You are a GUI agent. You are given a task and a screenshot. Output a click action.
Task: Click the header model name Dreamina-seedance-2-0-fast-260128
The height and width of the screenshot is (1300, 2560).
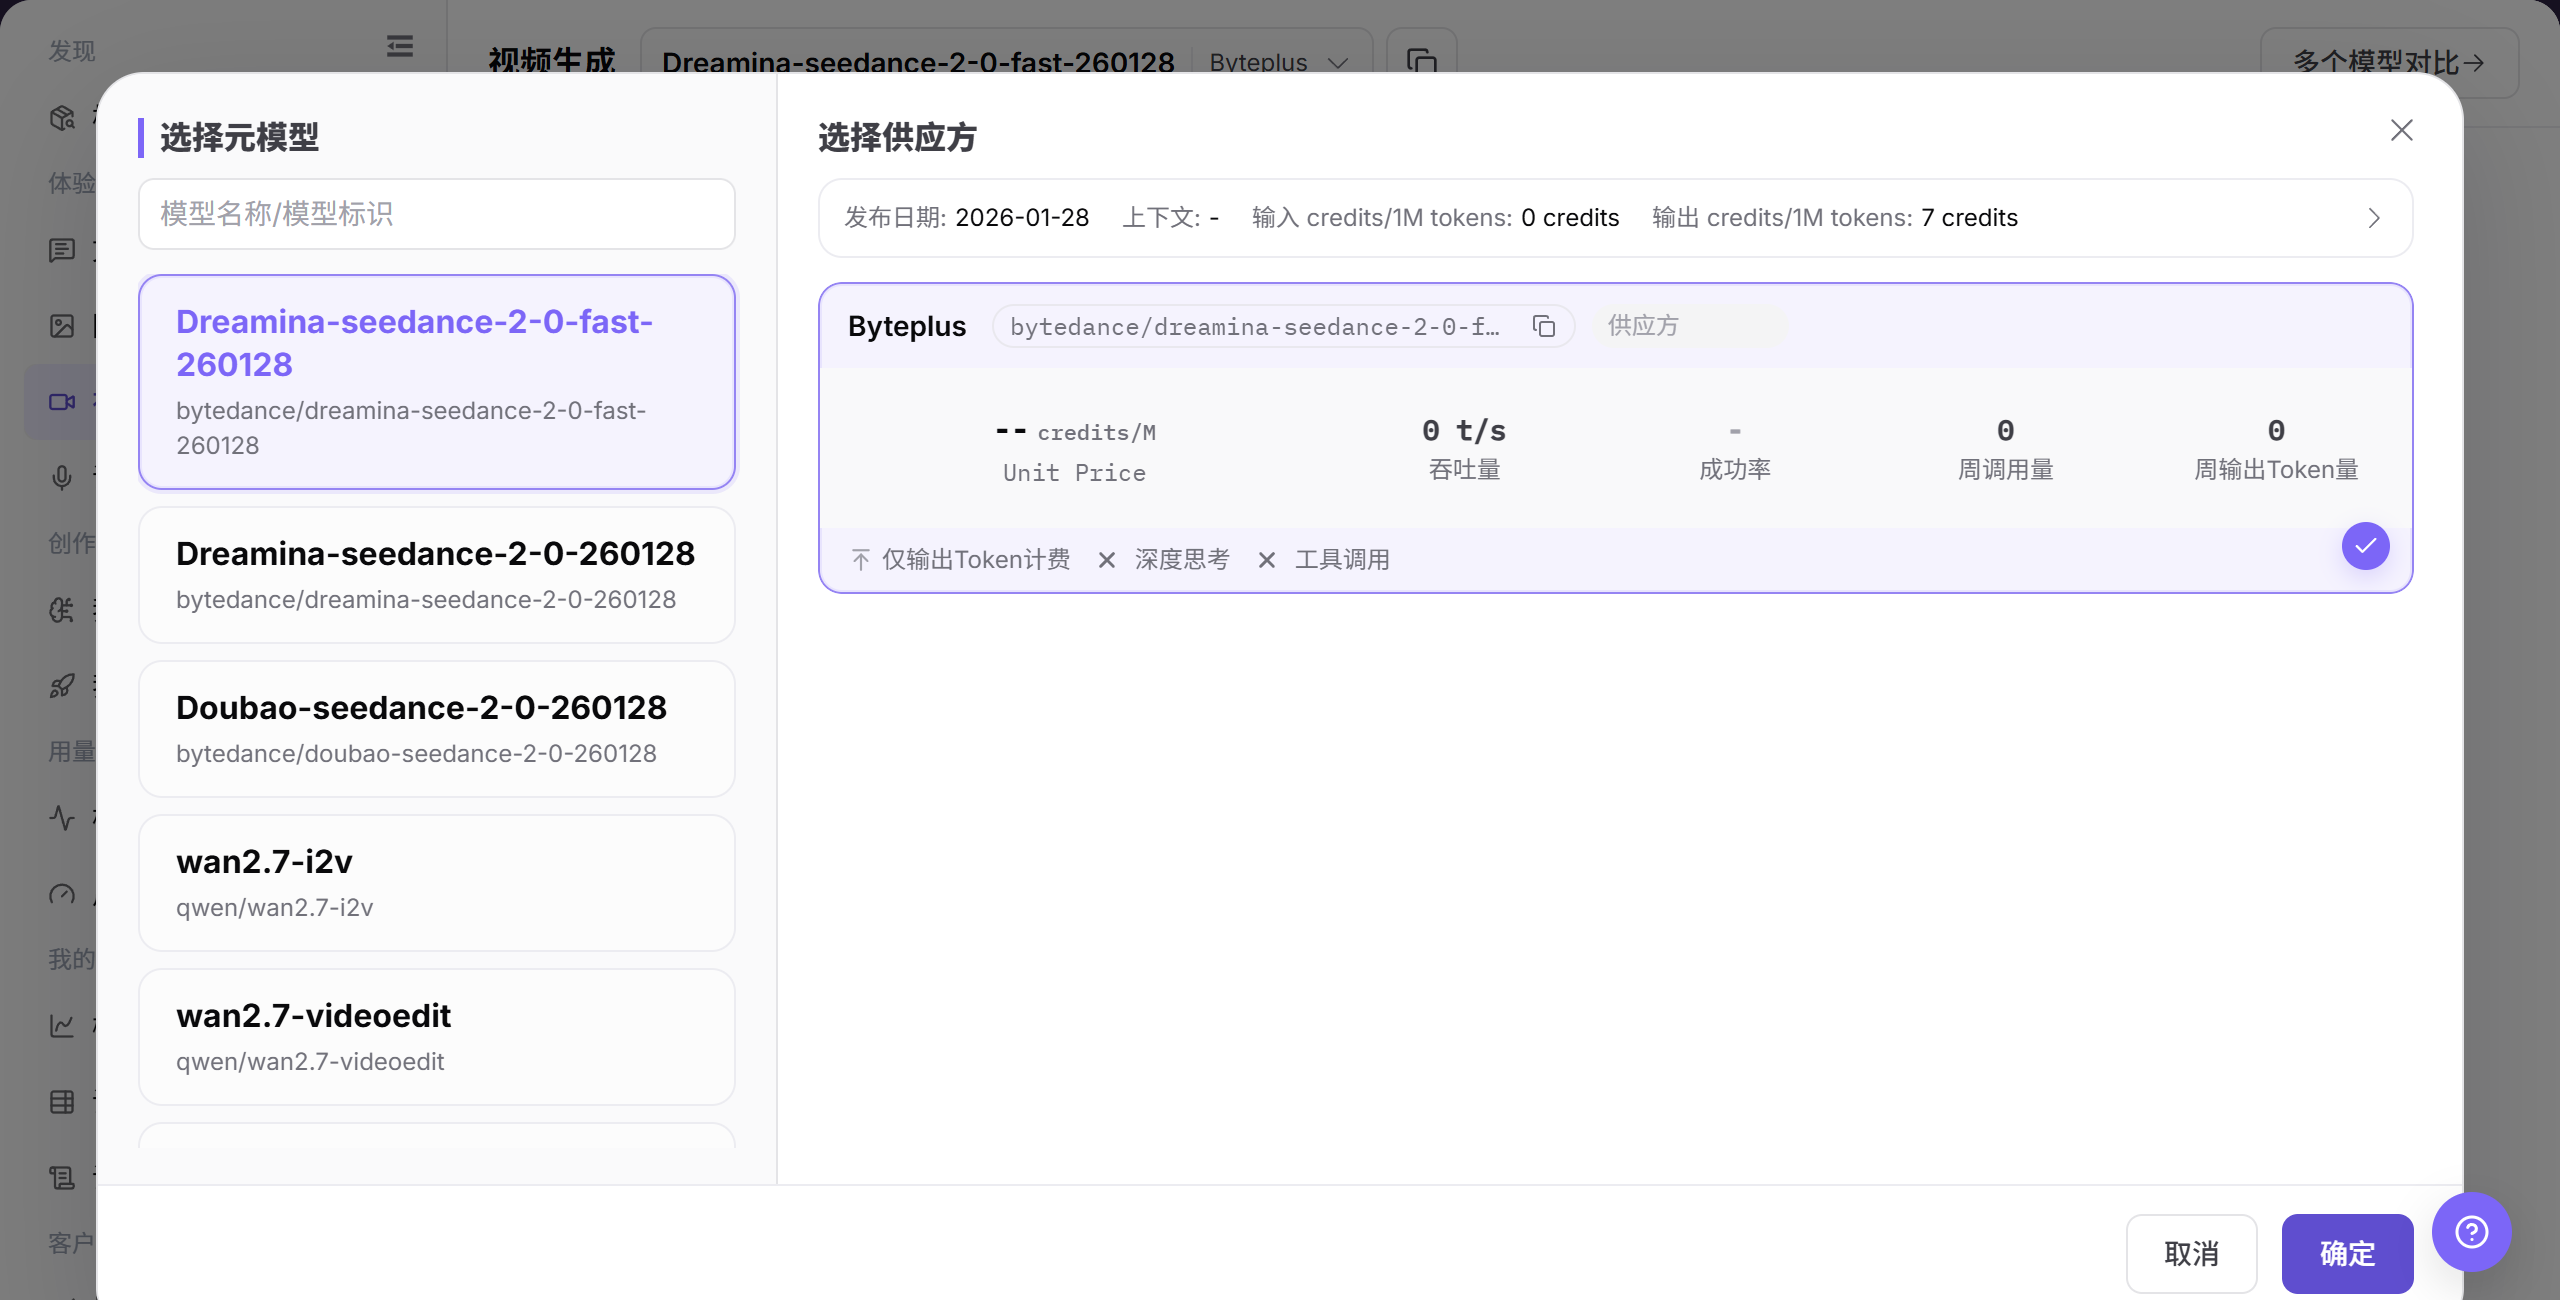click(x=918, y=62)
